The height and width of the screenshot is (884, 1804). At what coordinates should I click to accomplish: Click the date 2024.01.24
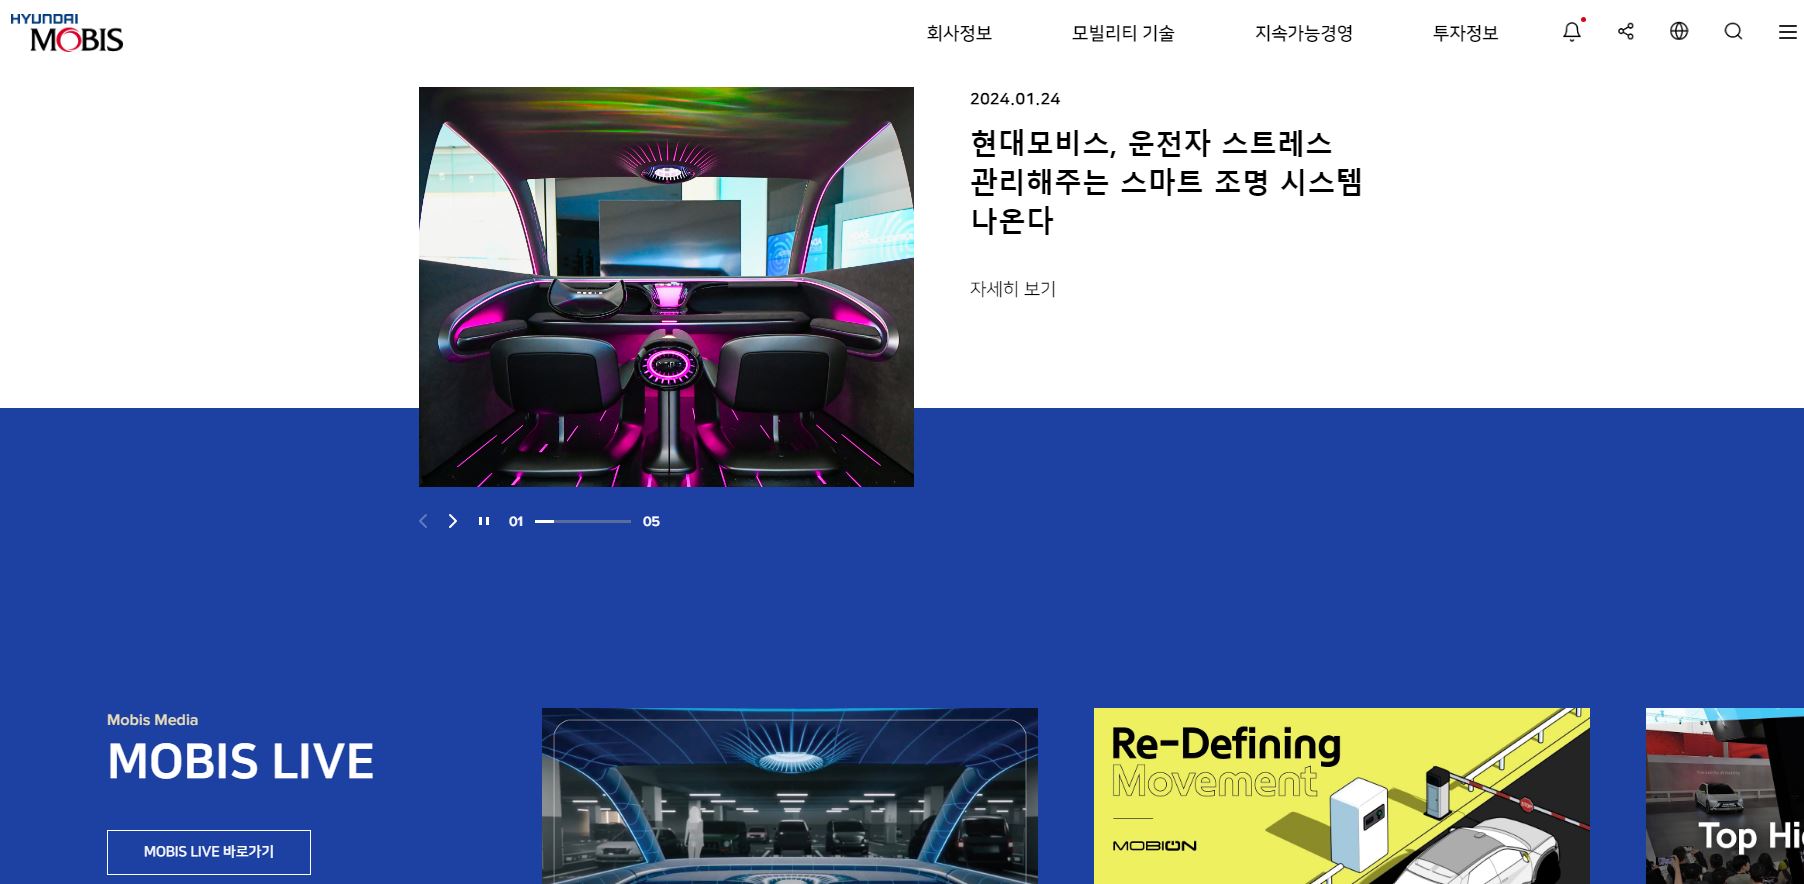1015,99
